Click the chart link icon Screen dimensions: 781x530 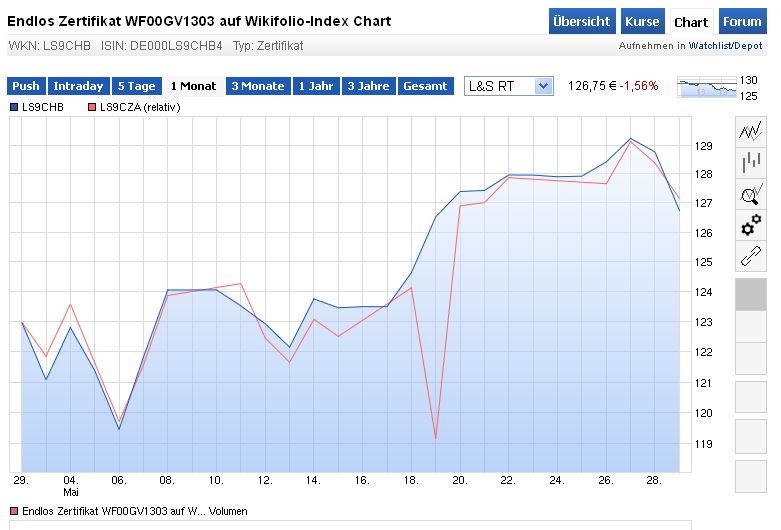[751, 256]
